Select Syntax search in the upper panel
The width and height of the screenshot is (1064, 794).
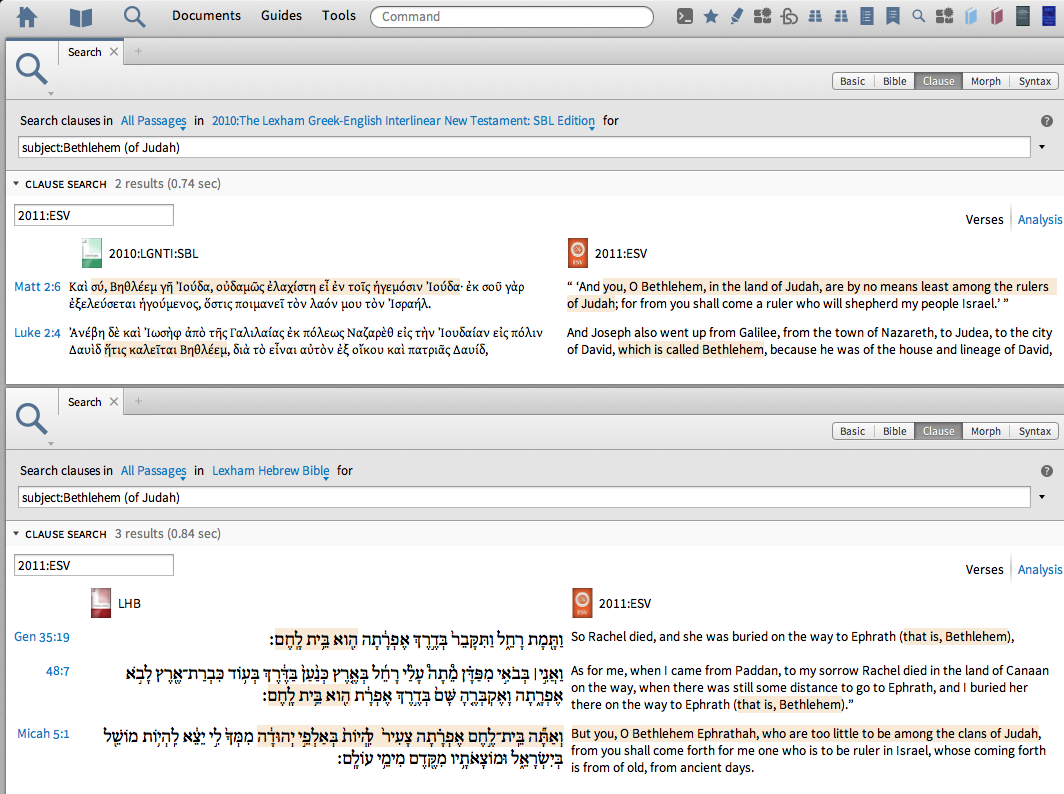[1034, 81]
